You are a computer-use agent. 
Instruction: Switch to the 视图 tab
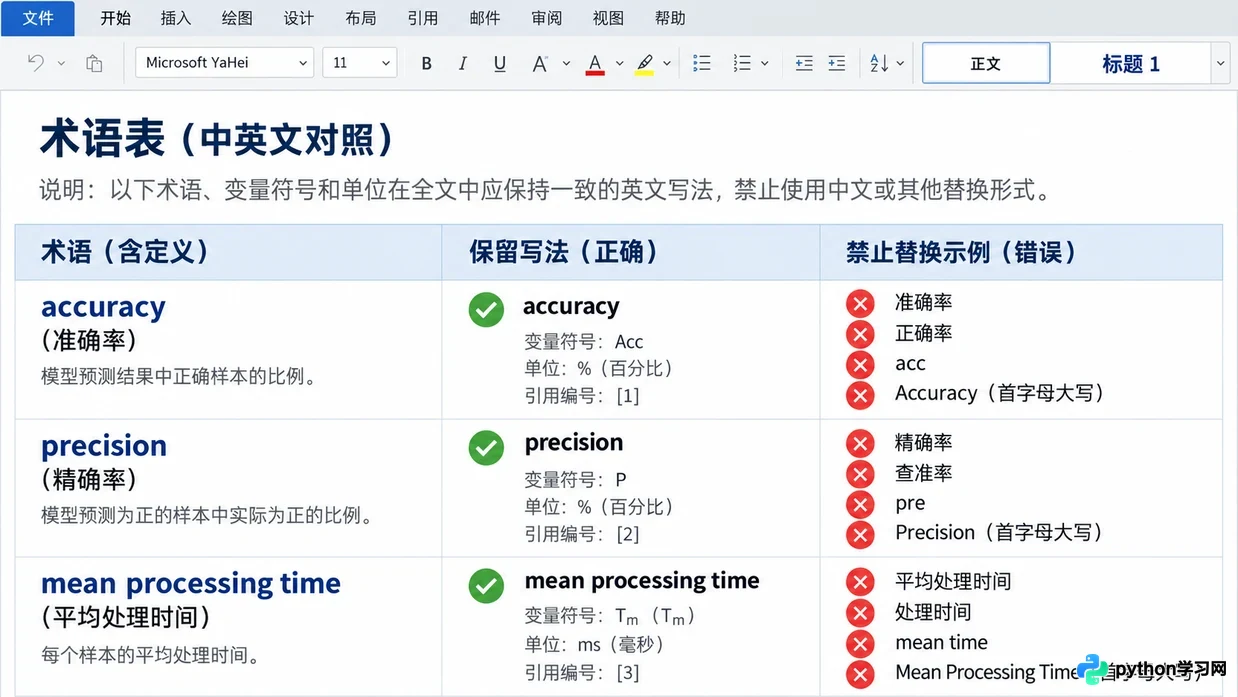pos(608,18)
